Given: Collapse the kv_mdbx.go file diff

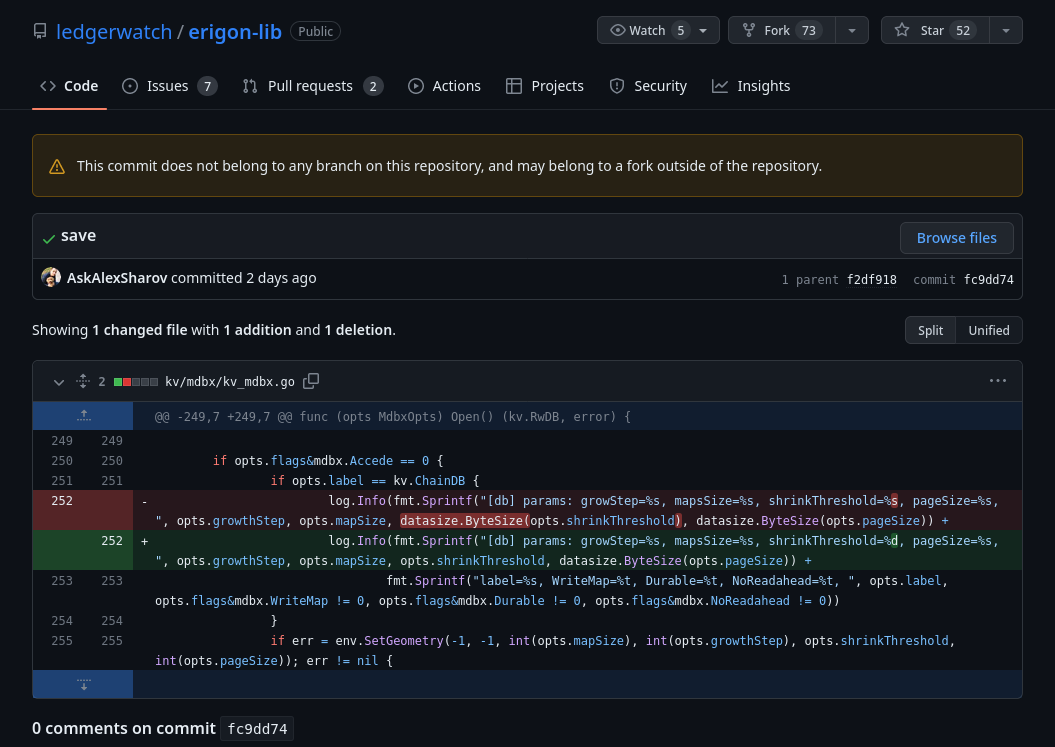Looking at the screenshot, I should (x=58, y=381).
